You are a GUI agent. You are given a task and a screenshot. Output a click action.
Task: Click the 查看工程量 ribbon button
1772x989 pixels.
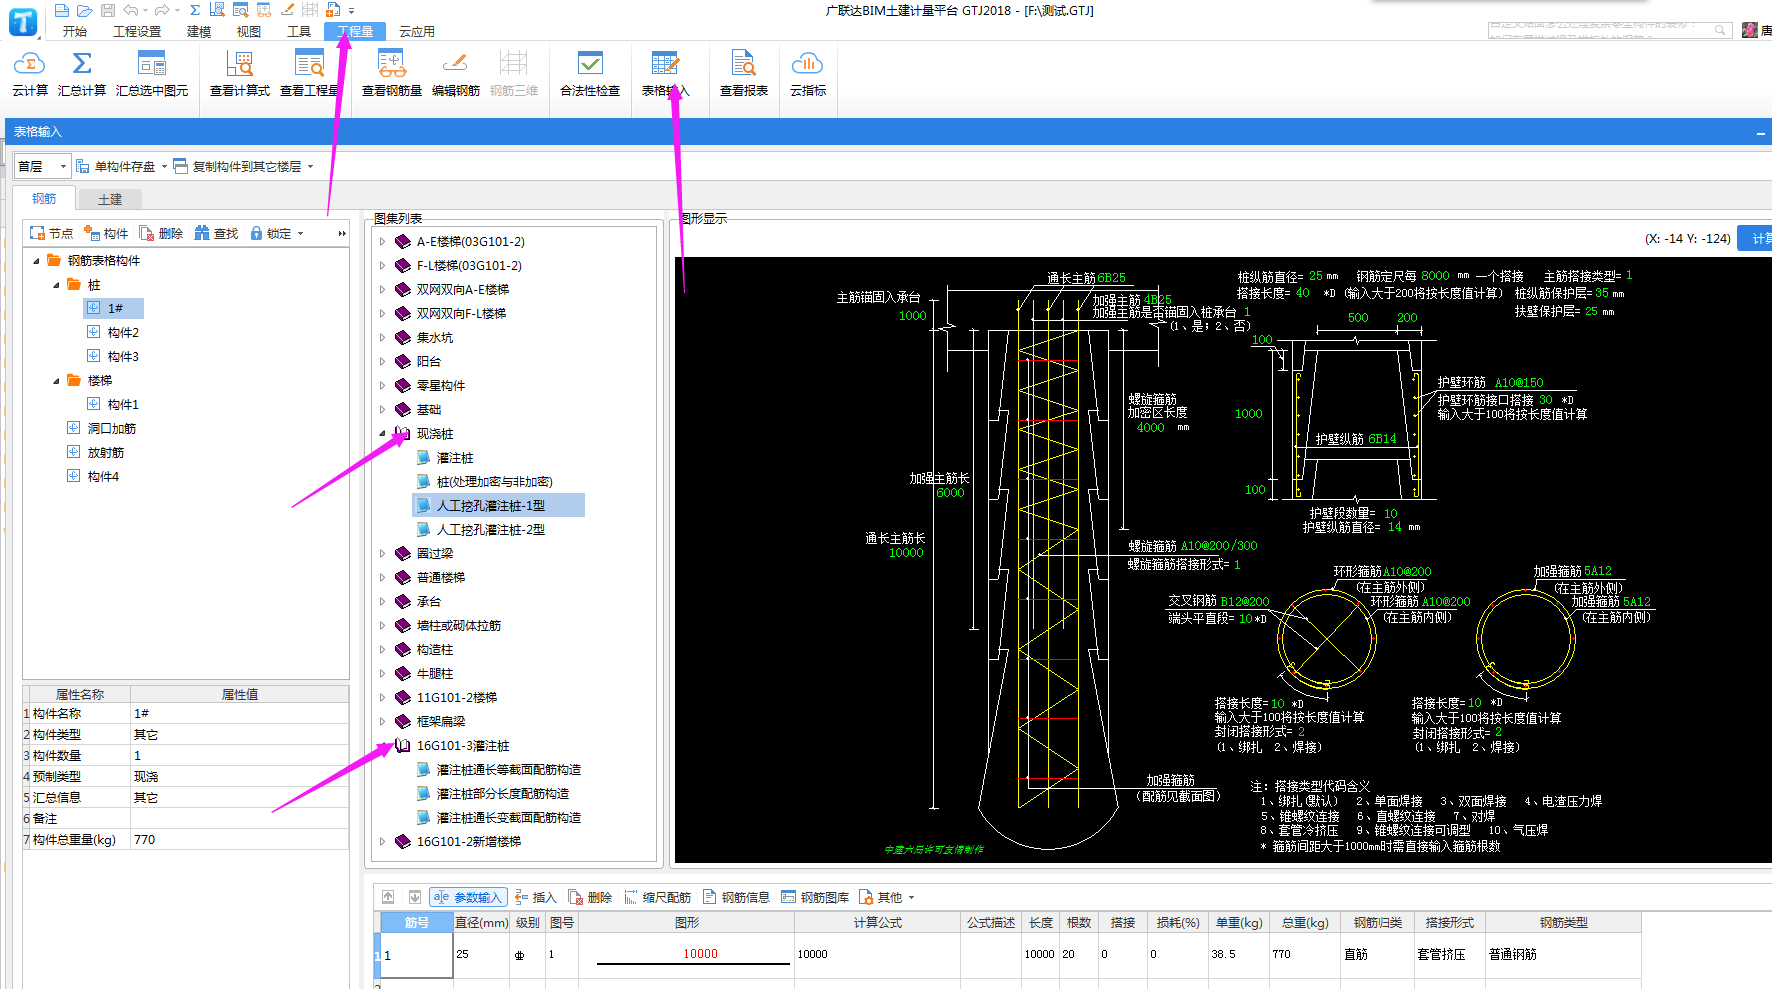tap(310, 74)
